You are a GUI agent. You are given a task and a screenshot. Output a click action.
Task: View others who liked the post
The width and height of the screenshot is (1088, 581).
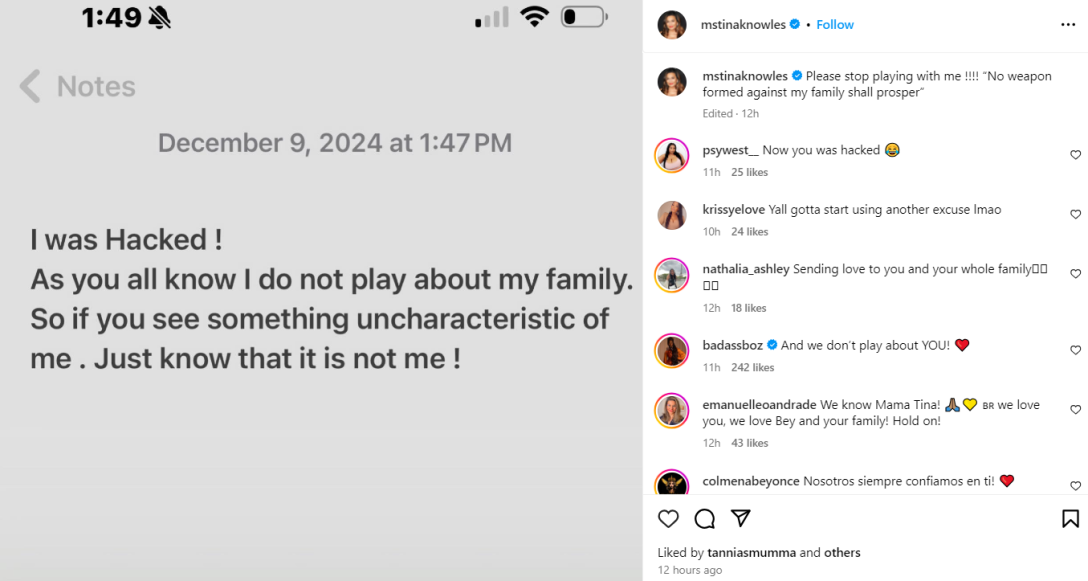[843, 552]
